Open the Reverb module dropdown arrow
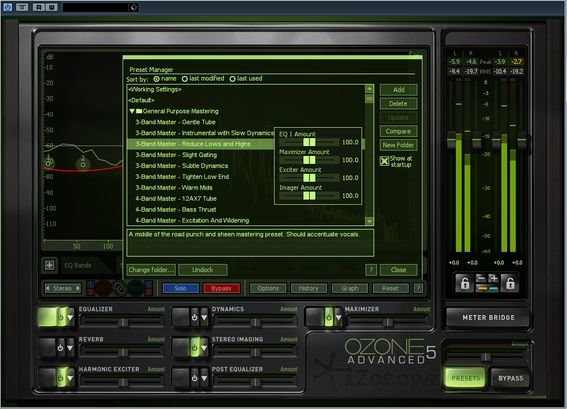The width and height of the screenshot is (567, 409). [70, 348]
